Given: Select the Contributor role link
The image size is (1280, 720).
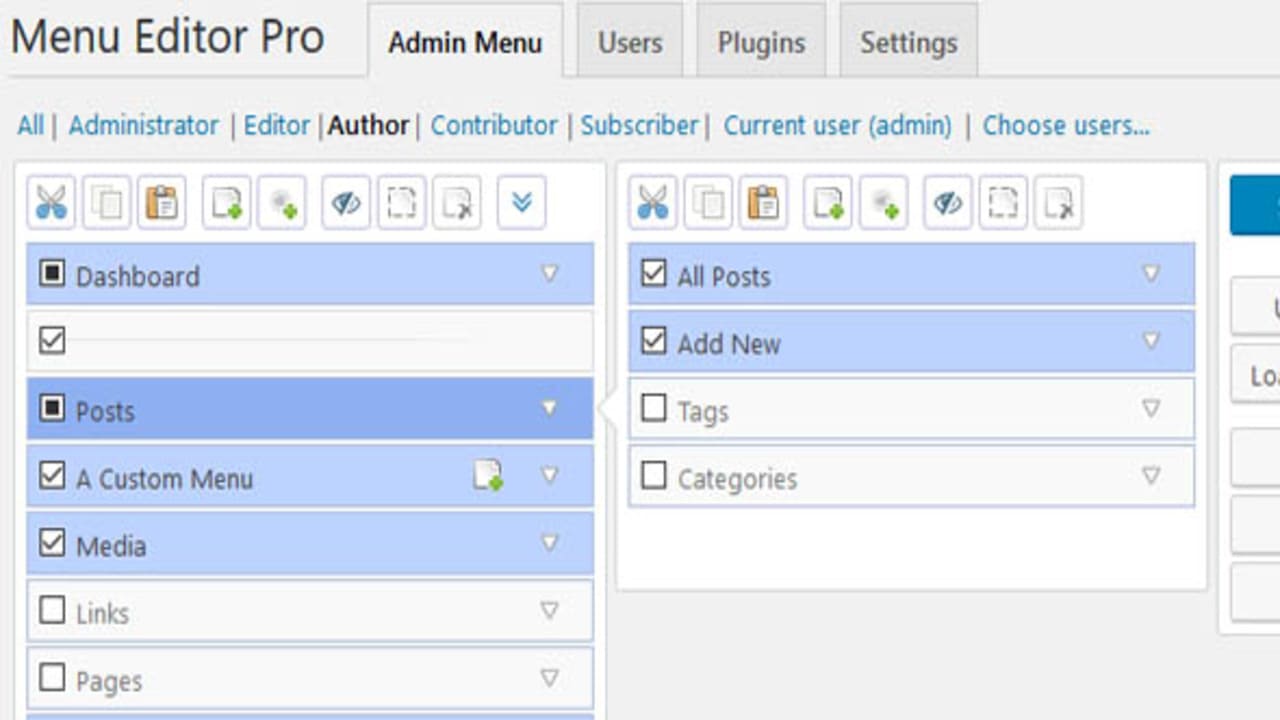Looking at the screenshot, I should [494, 126].
